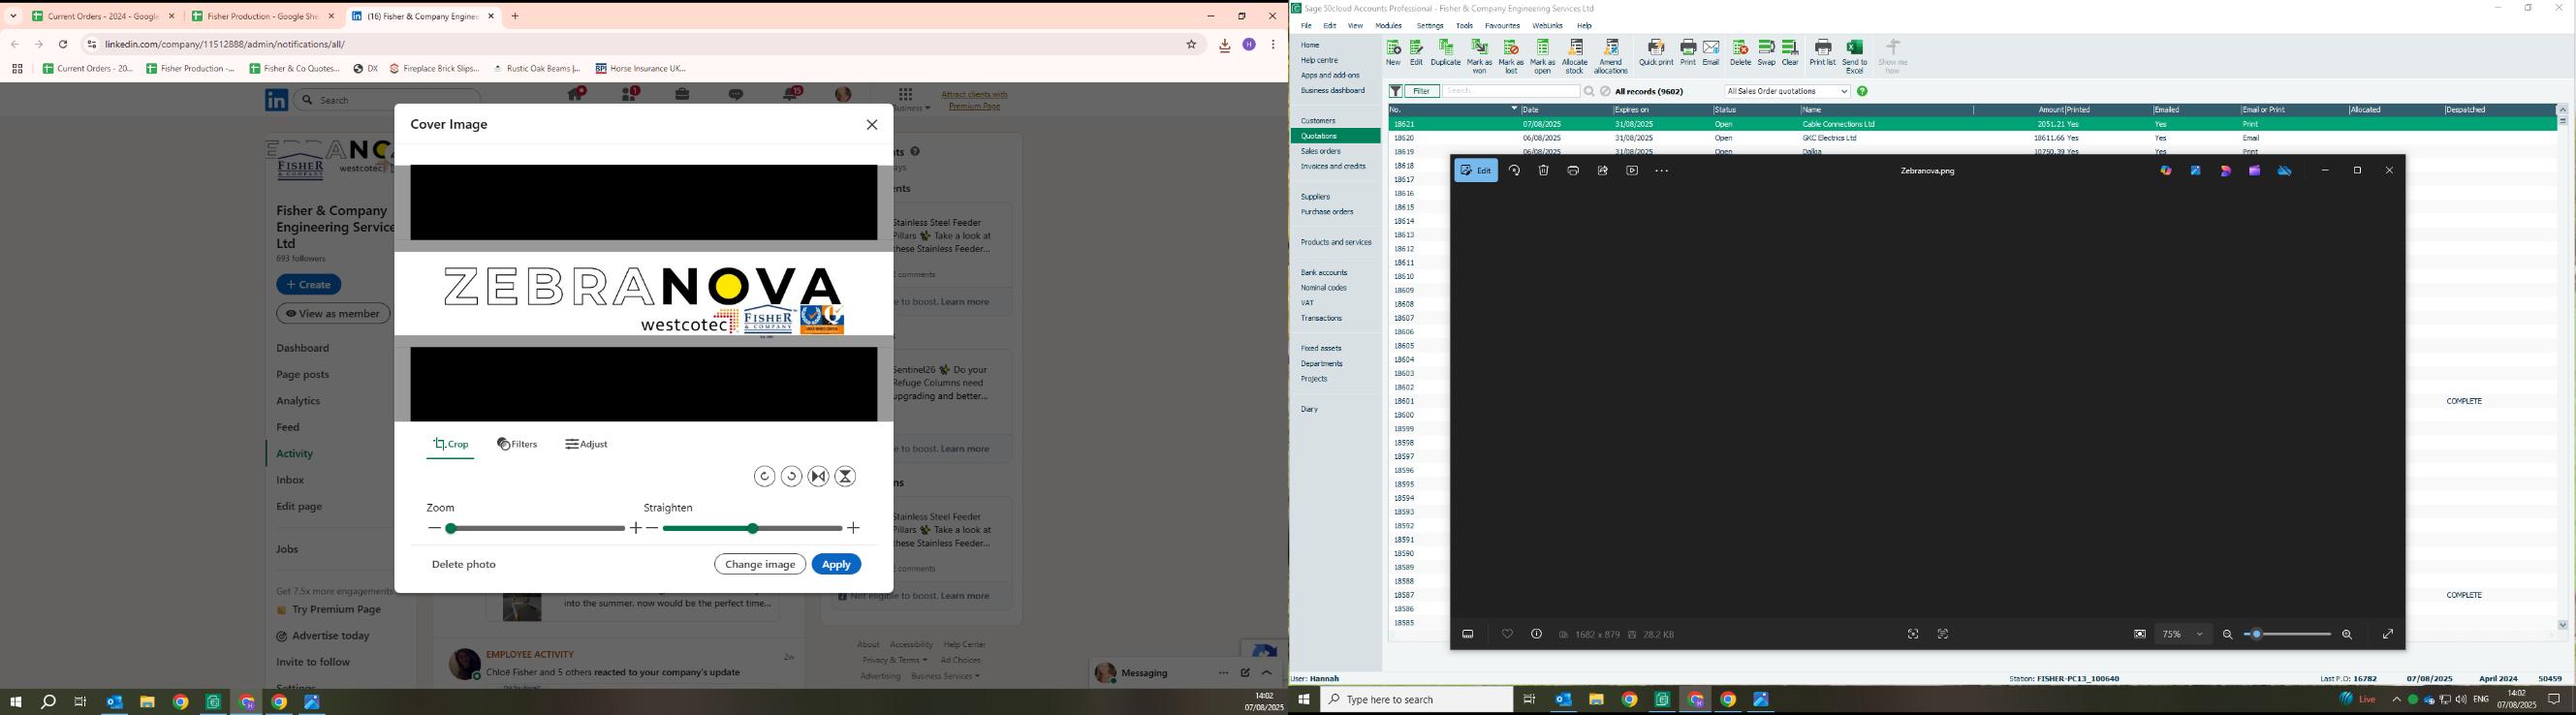Screen dimensions: 2576x715
Task: Delete the cover photo
Action: pyautogui.click(x=464, y=565)
